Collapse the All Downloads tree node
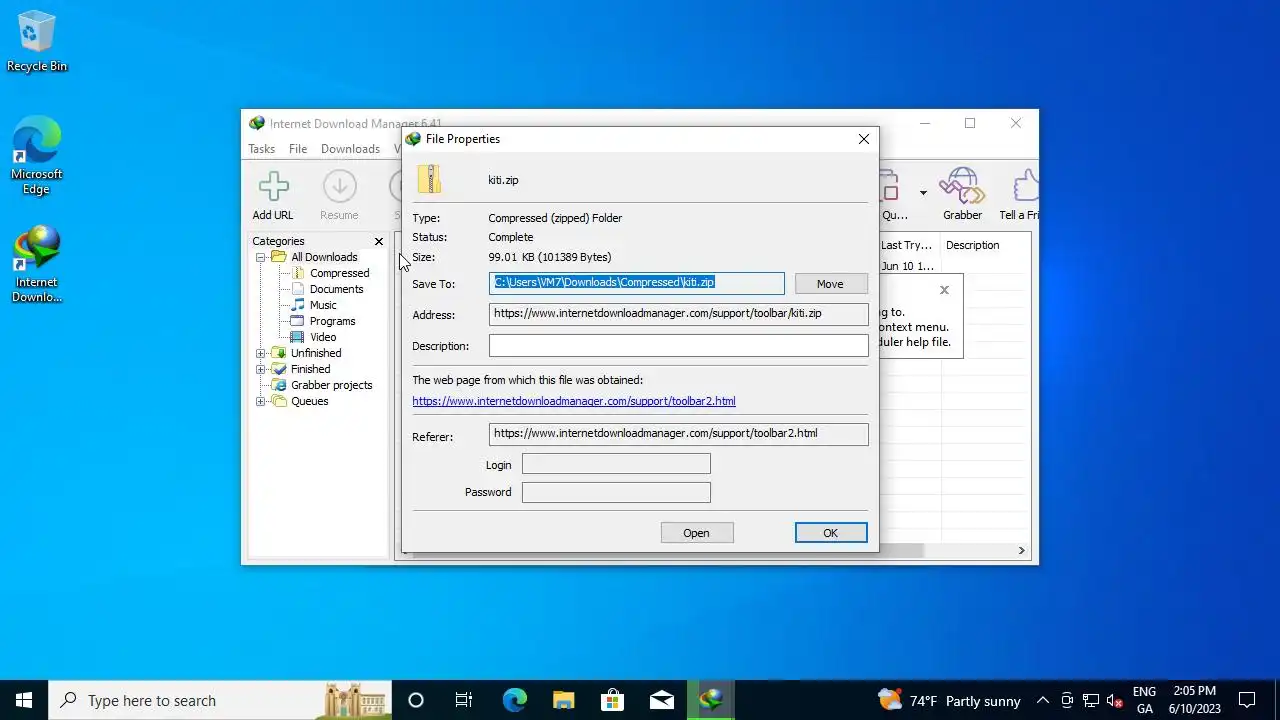 [x=261, y=257]
